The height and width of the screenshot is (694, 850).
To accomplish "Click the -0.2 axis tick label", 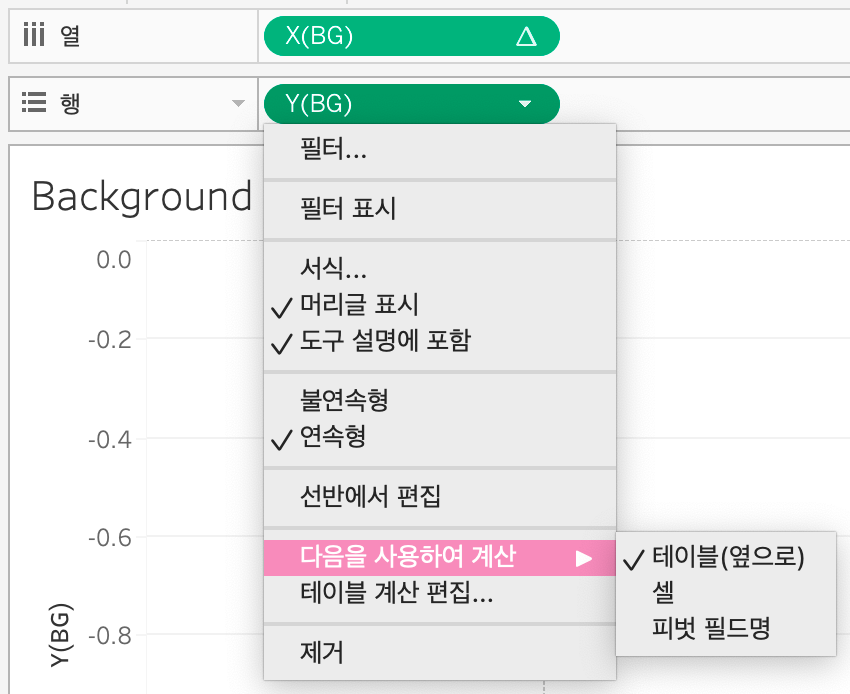I will [x=110, y=340].
